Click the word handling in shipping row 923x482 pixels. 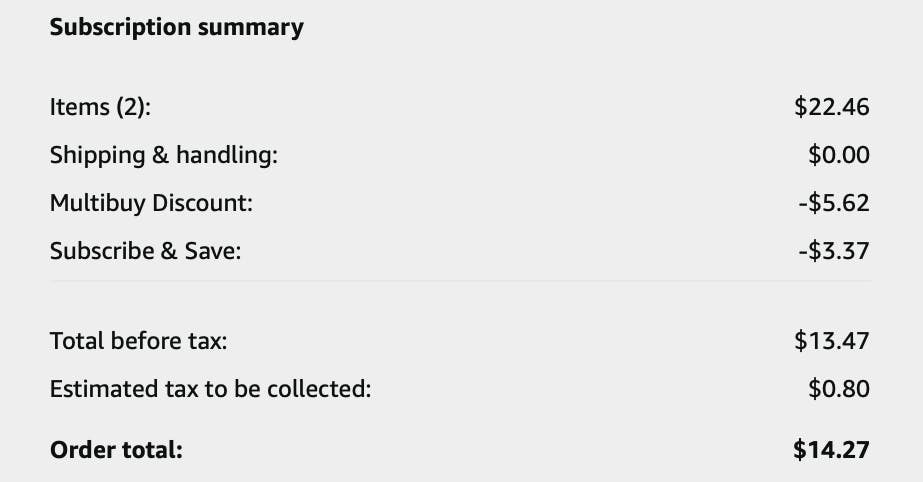coord(227,155)
